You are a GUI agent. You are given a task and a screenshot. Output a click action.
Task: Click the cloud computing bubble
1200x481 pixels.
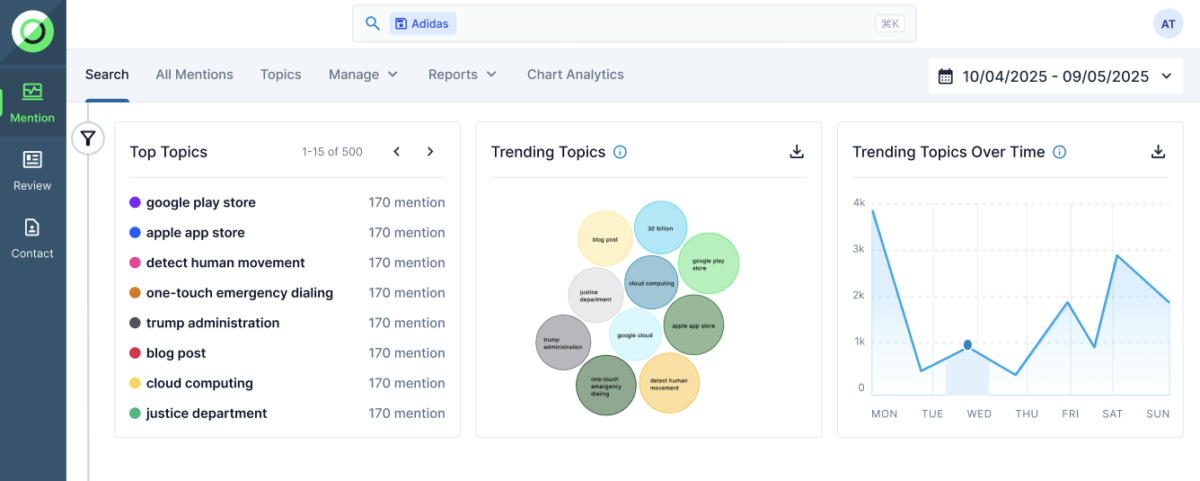pyautogui.click(x=651, y=282)
